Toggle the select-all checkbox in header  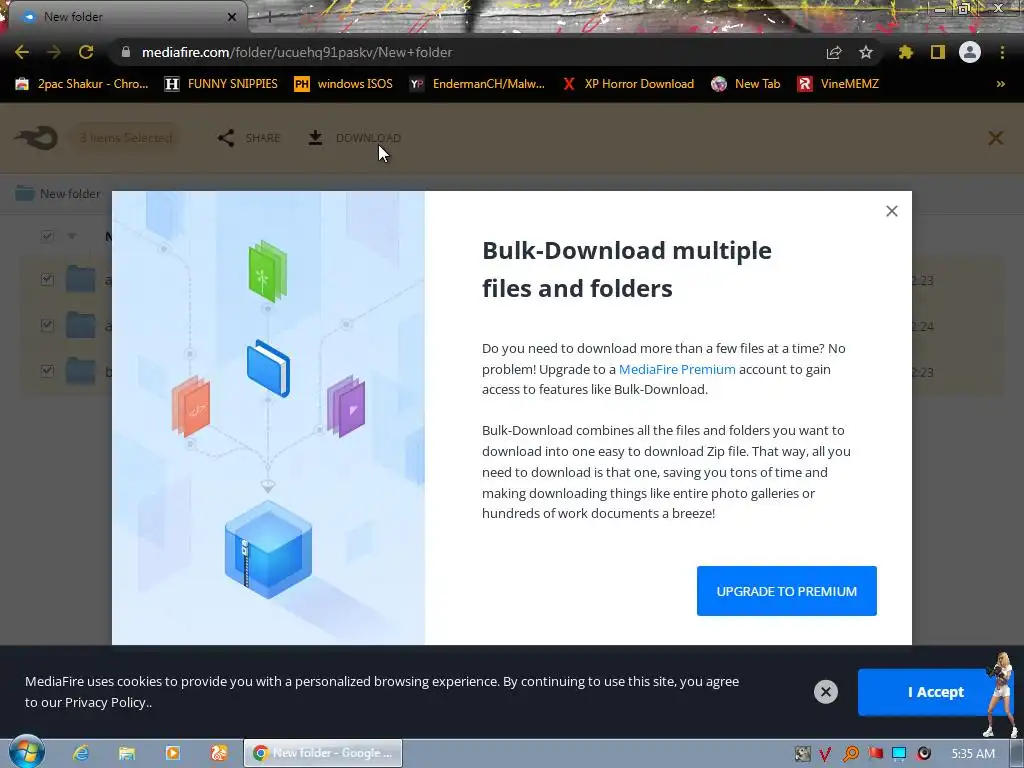[47, 236]
